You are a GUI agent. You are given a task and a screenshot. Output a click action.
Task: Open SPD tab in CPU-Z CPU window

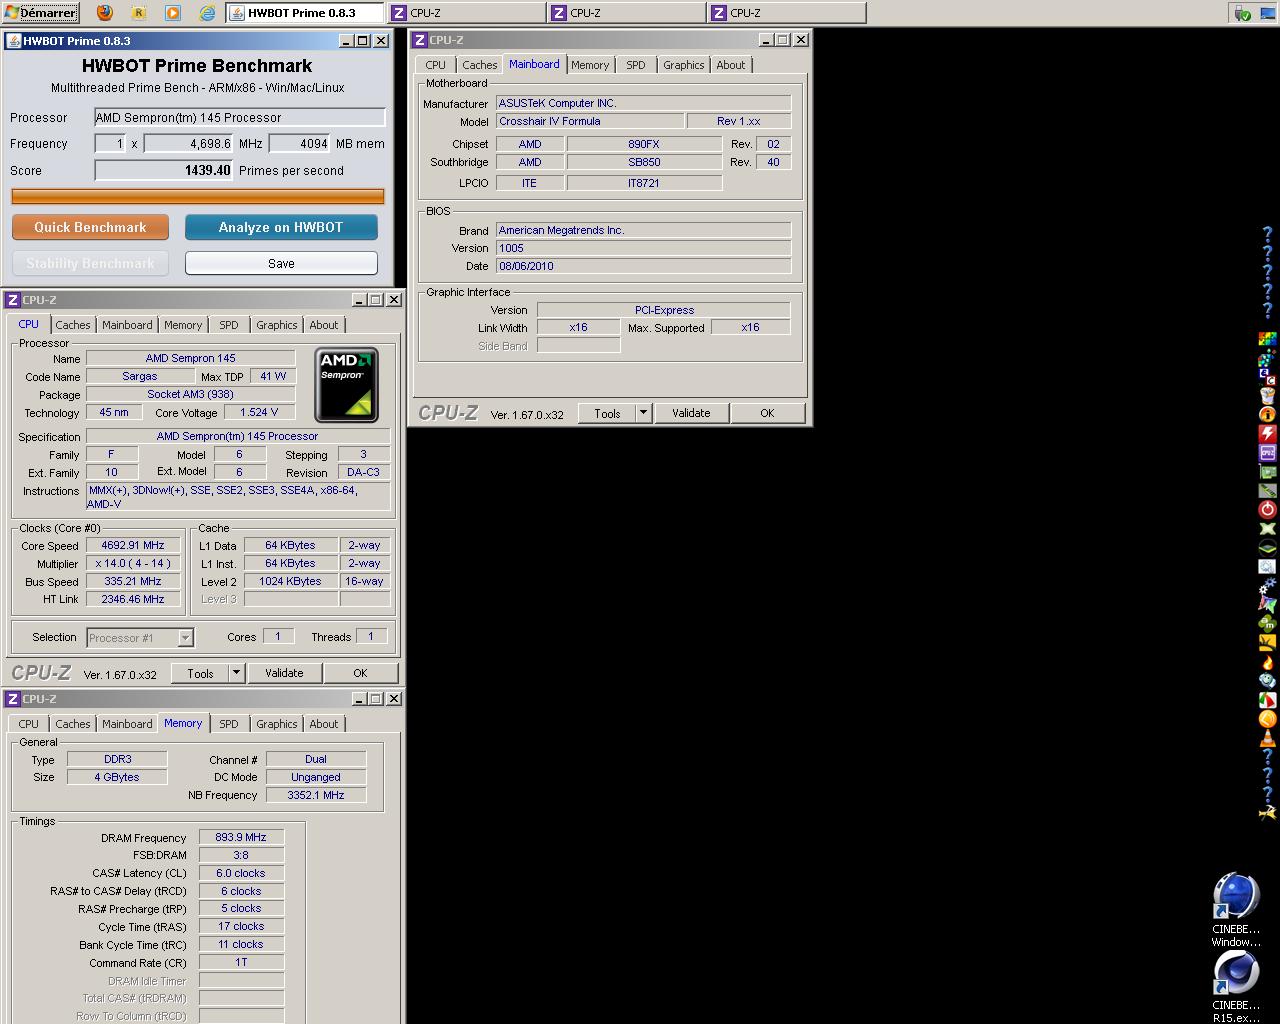click(229, 325)
